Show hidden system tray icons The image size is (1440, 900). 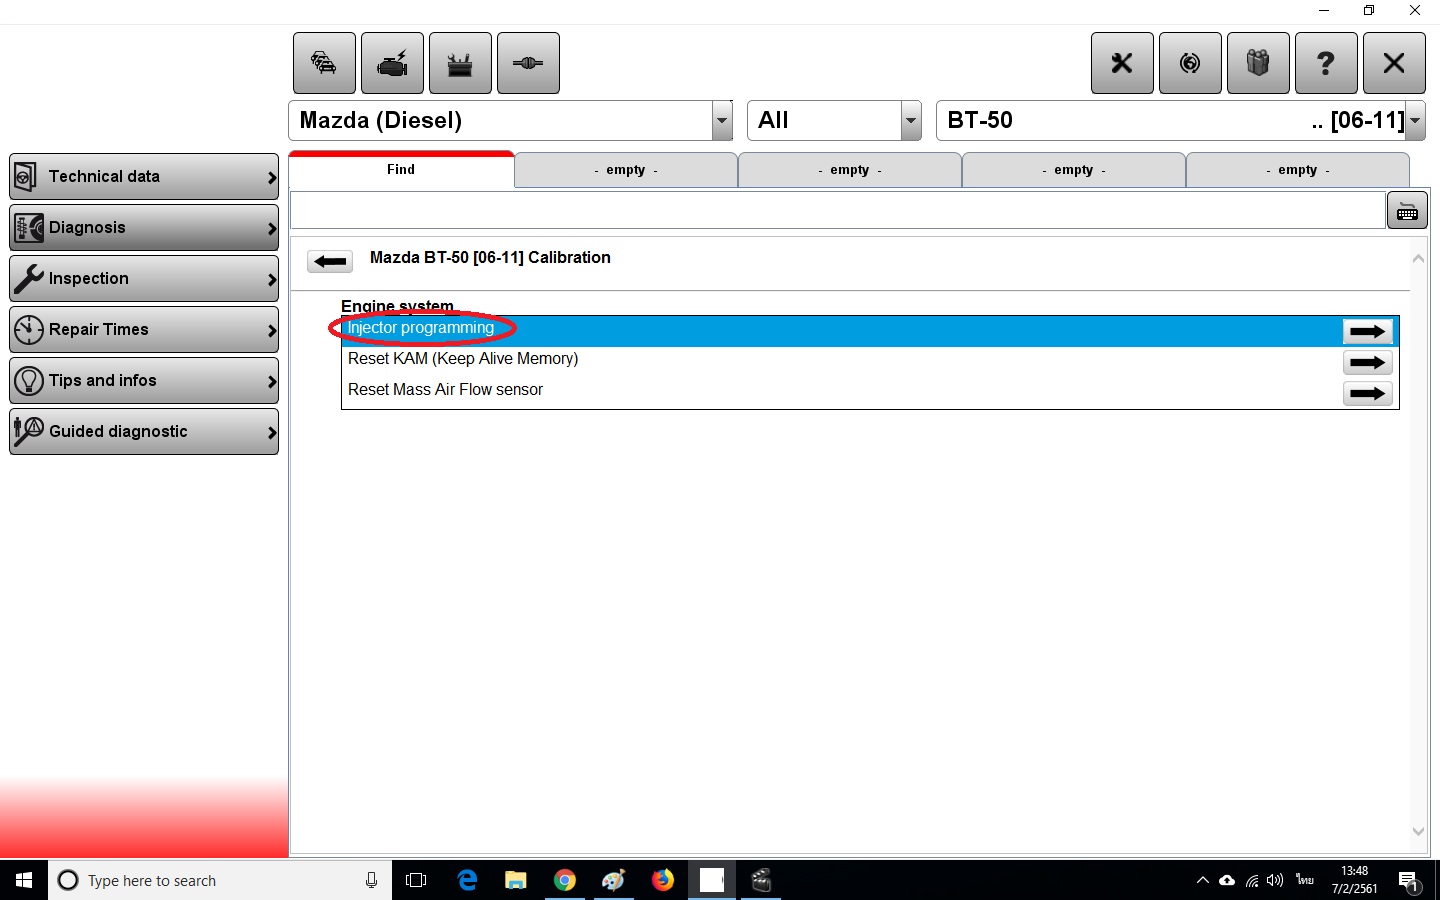pos(1203,880)
